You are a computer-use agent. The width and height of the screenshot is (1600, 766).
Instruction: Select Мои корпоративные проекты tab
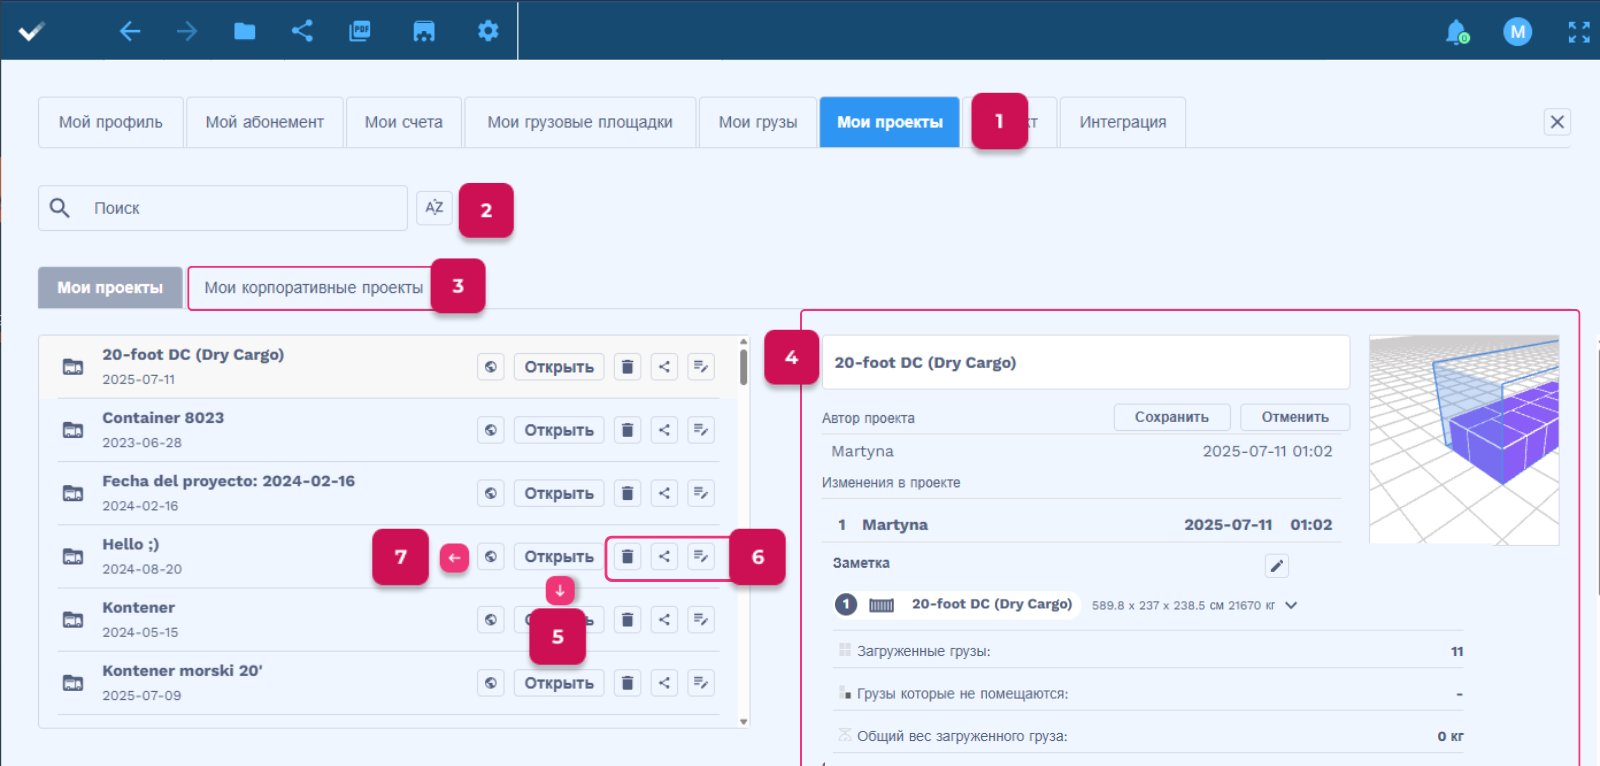tap(313, 288)
